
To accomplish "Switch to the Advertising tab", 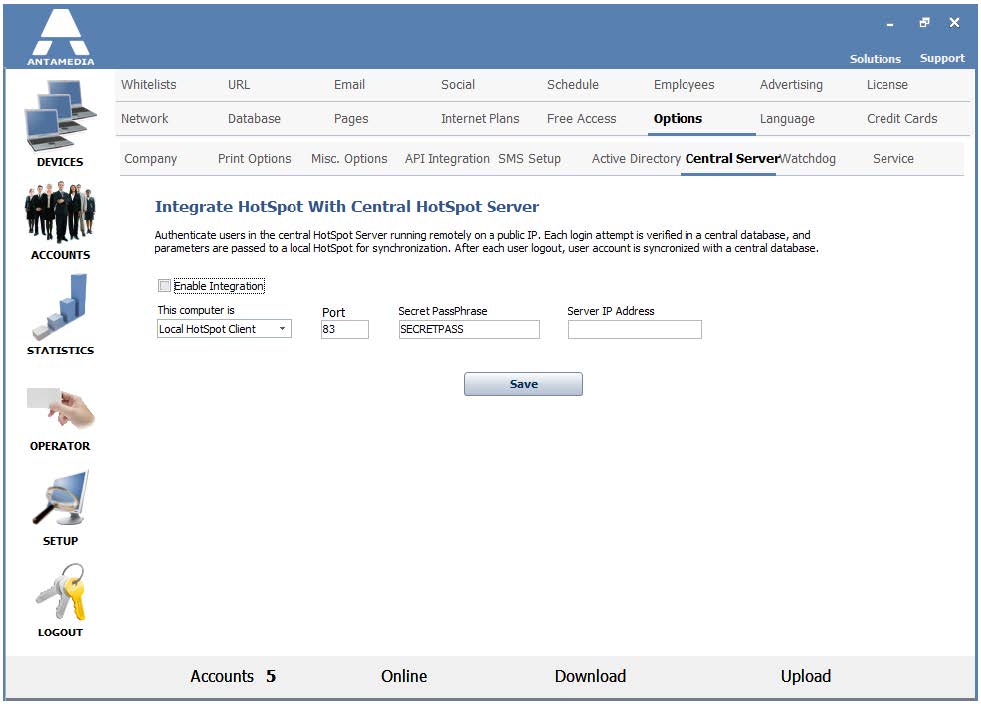I will 791,84.
